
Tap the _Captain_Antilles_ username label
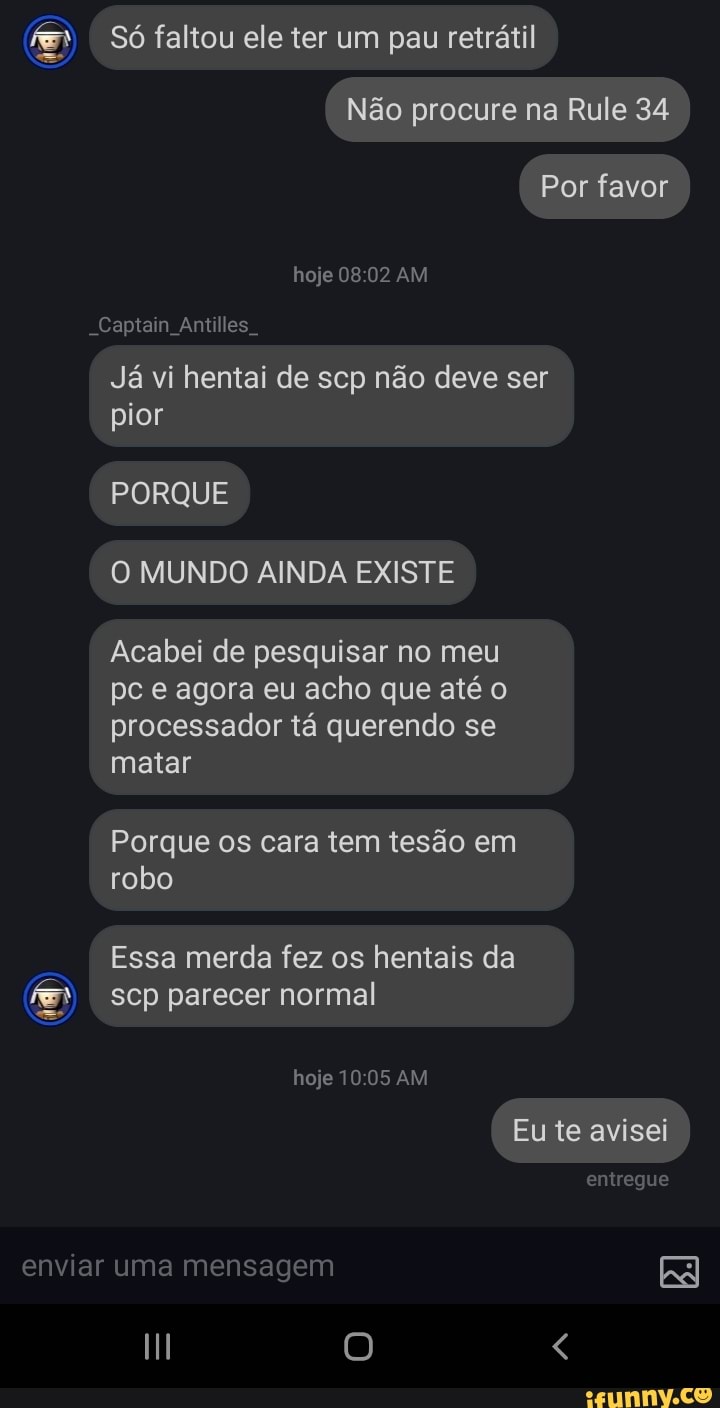click(x=175, y=324)
